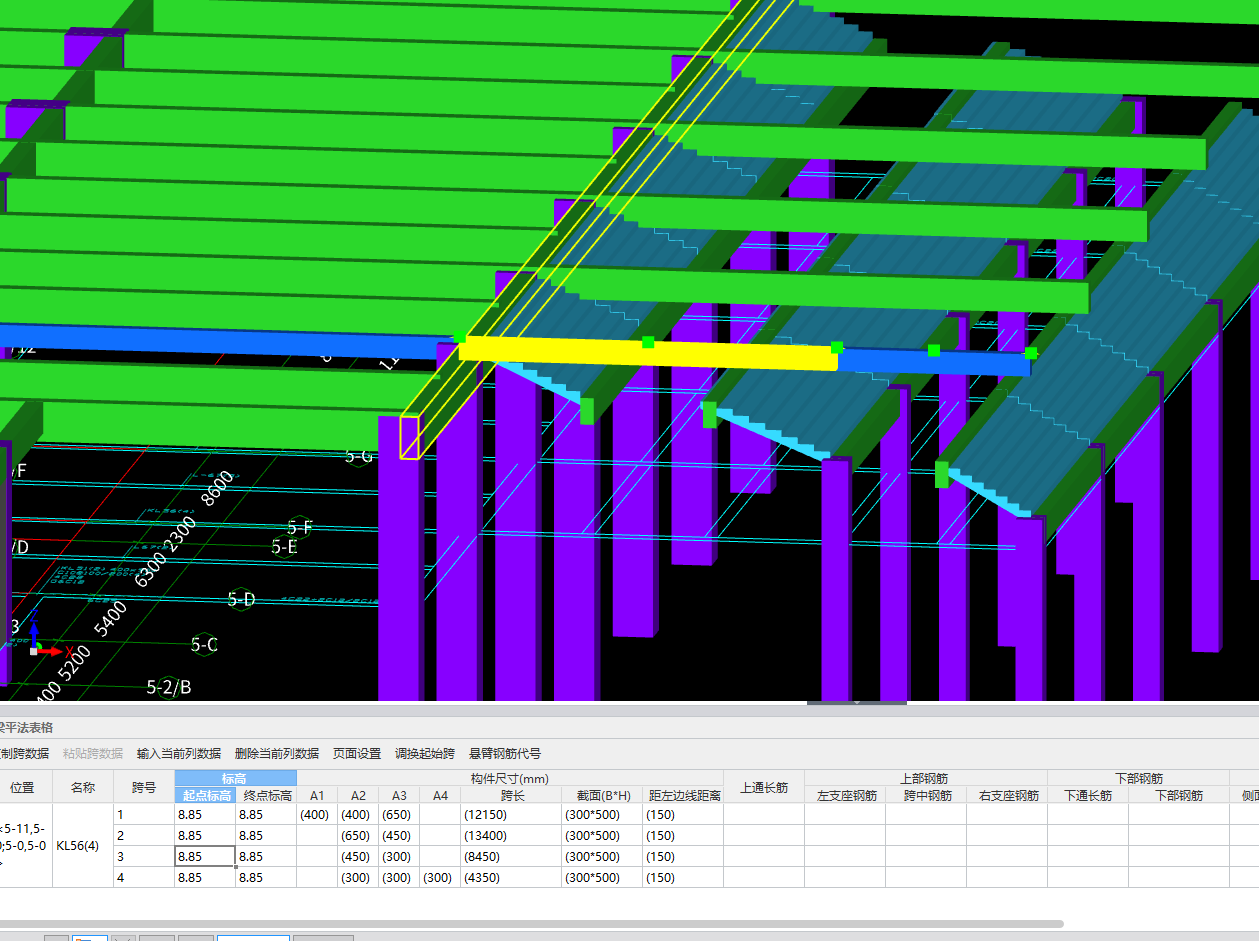This screenshot has width=1259, height=941.
Task: Click the 下部钢筋 sub-column header
Action: tap(1179, 795)
